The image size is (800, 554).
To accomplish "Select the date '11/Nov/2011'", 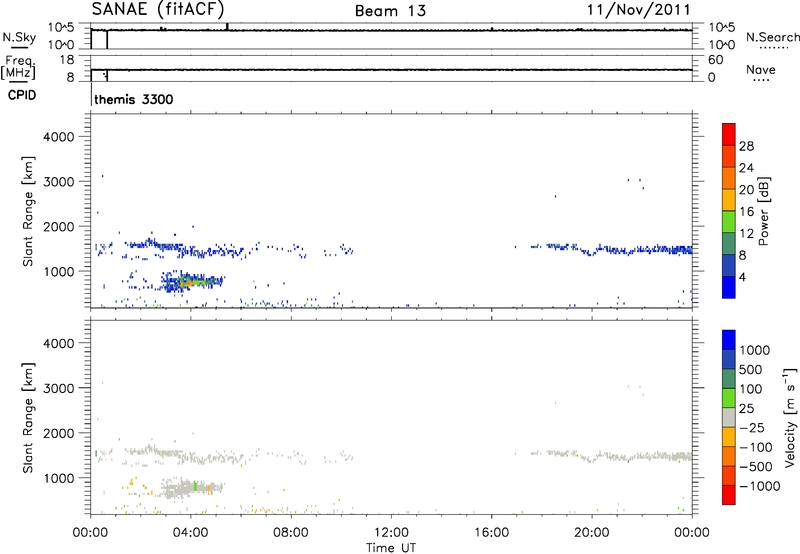I will [639, 10].
